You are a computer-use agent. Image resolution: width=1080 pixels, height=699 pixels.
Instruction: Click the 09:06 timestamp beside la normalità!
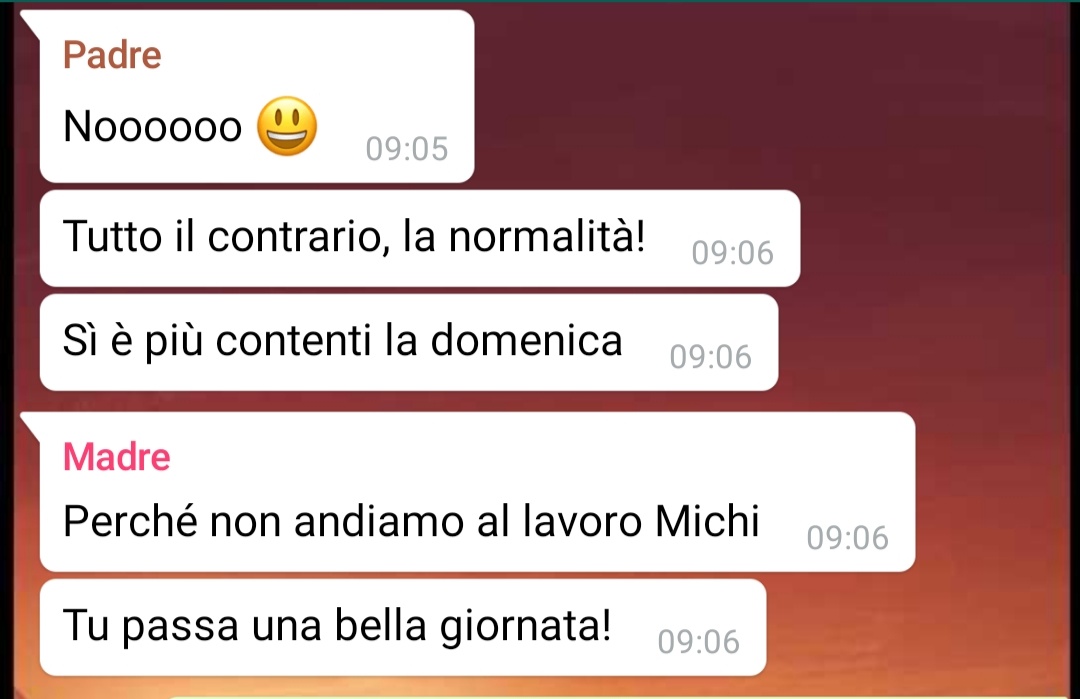[x=732, y=253]
